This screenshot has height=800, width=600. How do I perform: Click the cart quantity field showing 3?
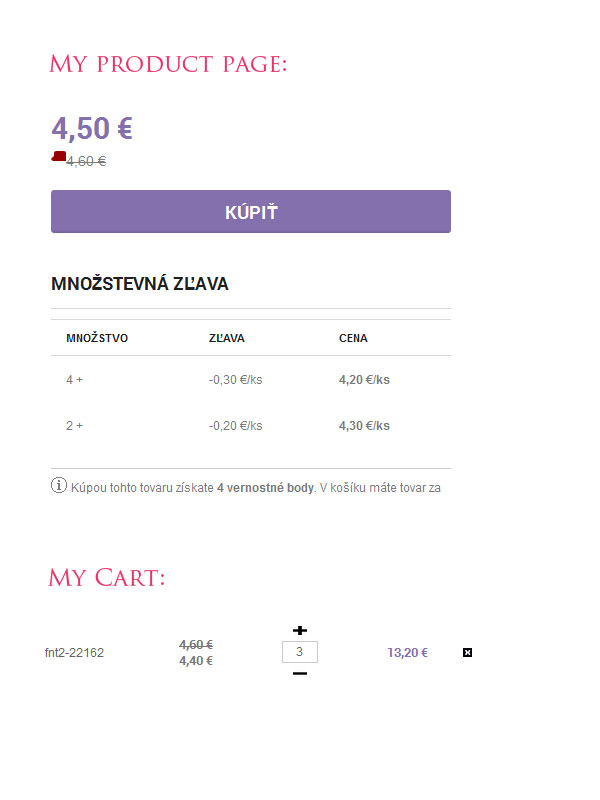[x=300, y=652]
